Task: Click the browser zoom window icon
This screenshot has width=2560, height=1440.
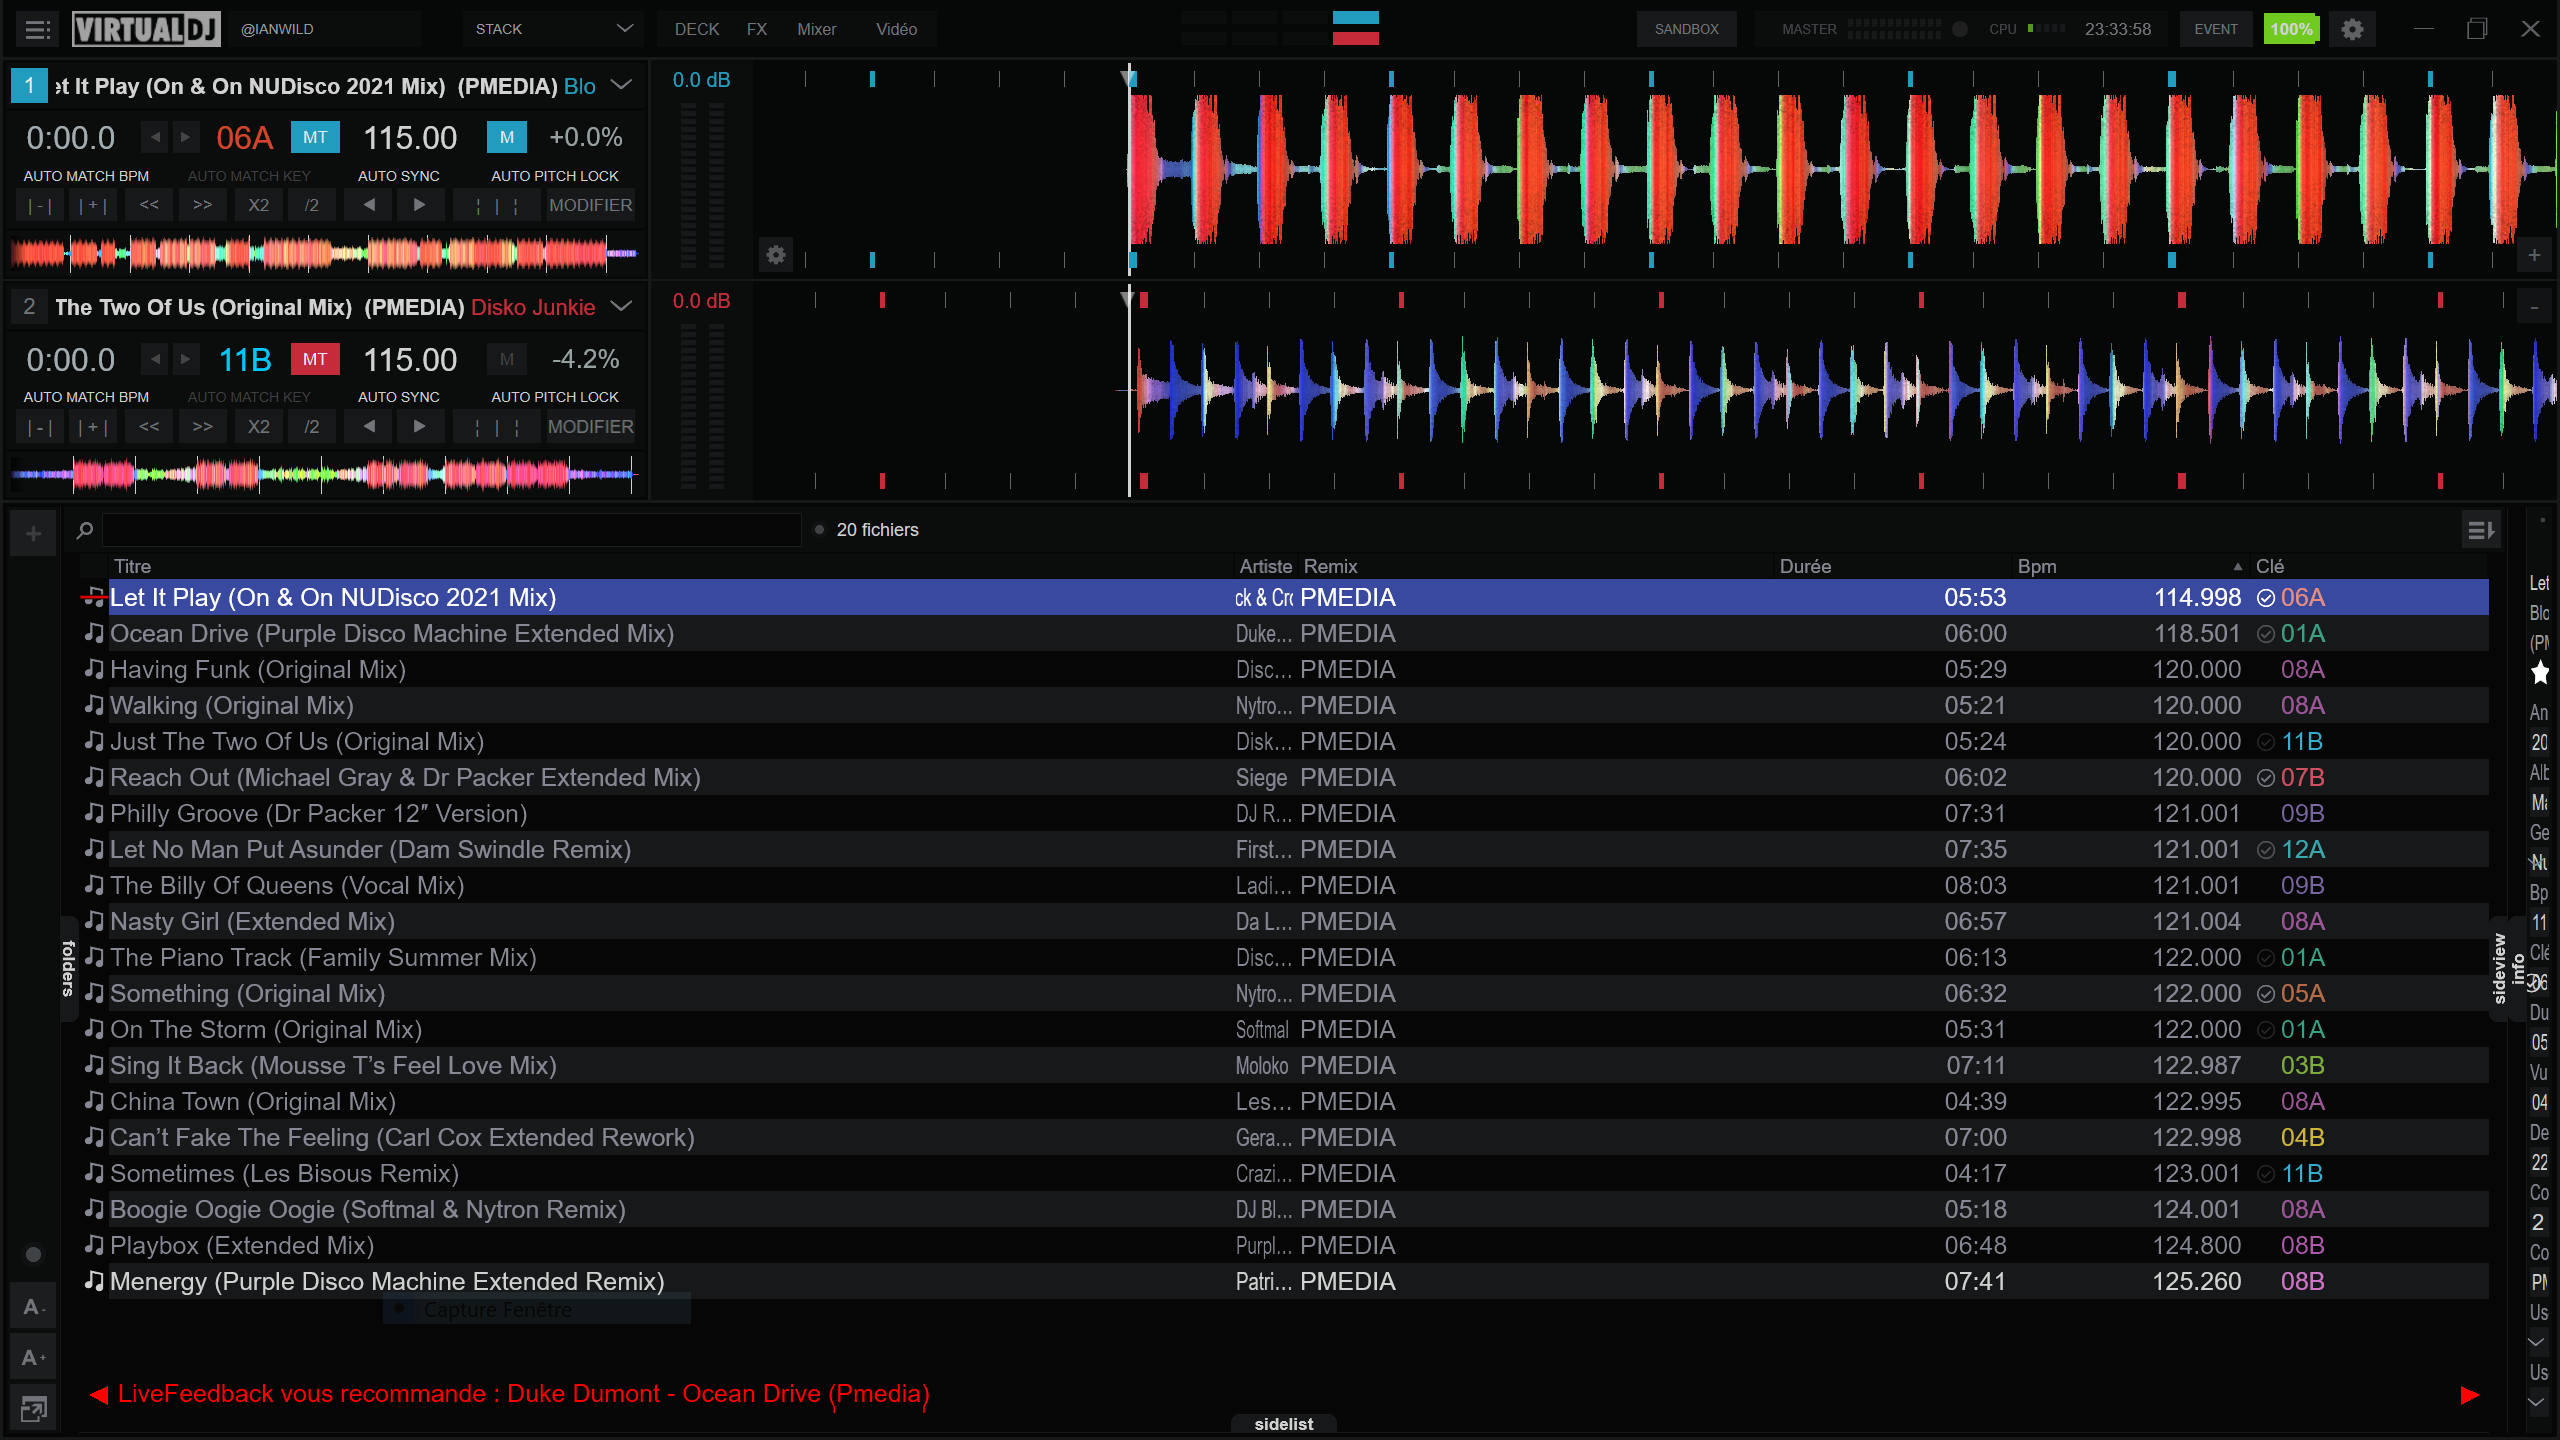Action: (33, 1409)
